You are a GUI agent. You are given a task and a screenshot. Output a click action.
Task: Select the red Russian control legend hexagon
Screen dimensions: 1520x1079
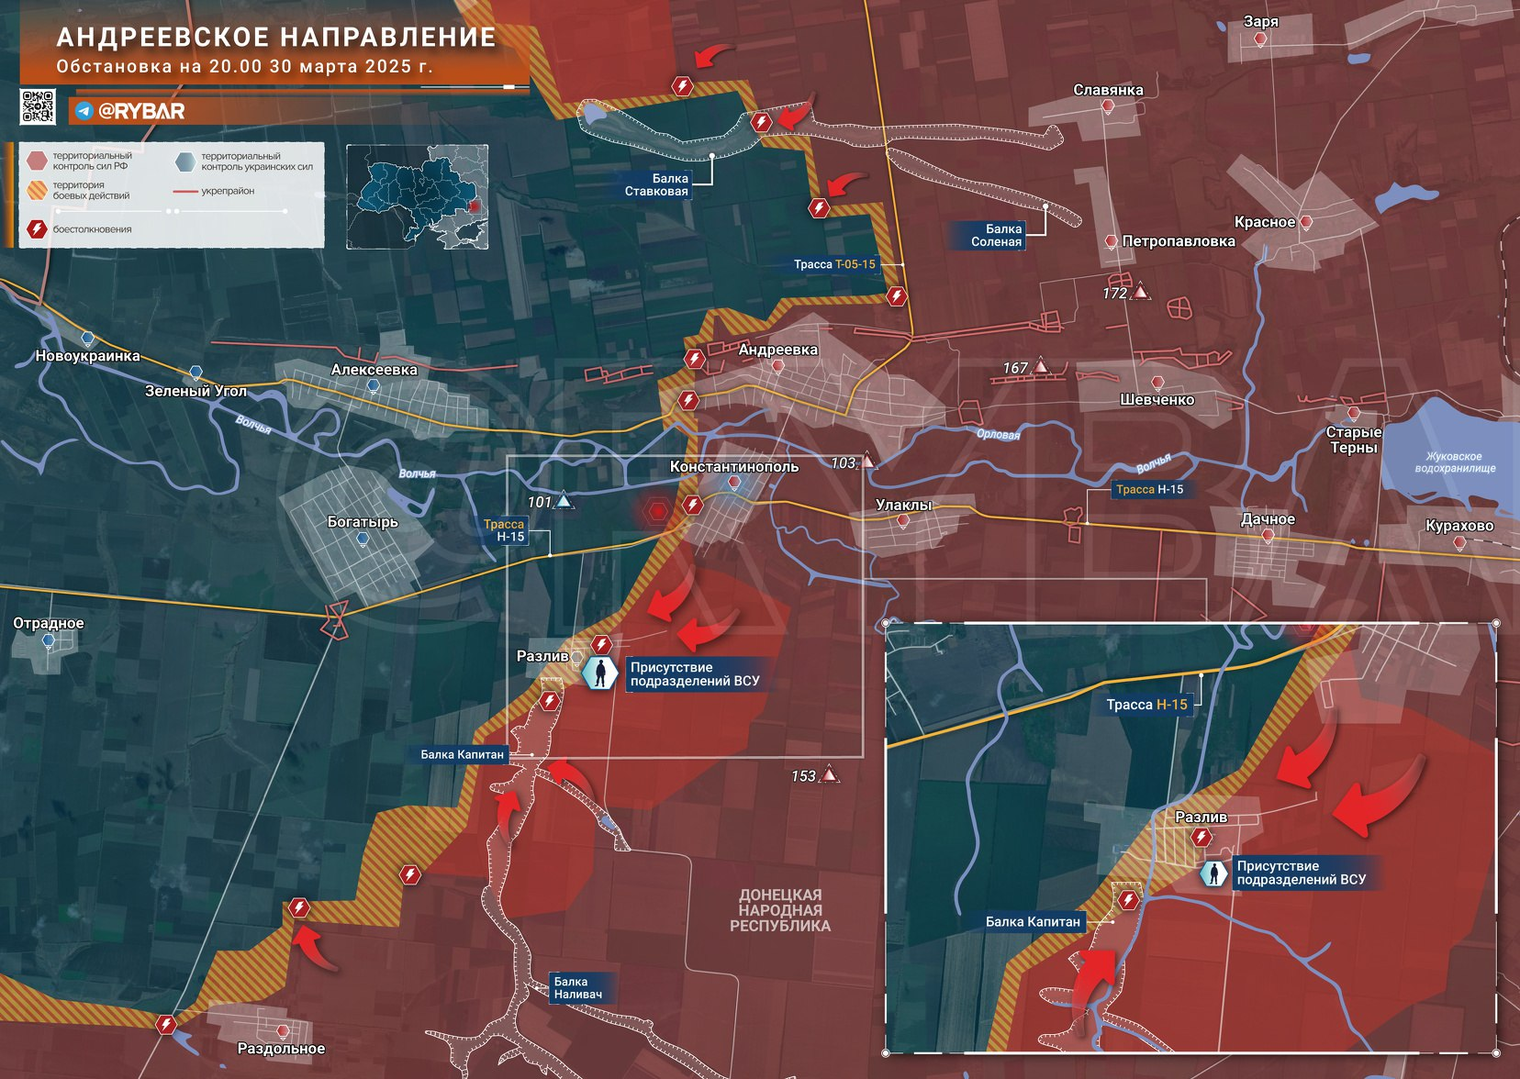click(x=37, y=161)
